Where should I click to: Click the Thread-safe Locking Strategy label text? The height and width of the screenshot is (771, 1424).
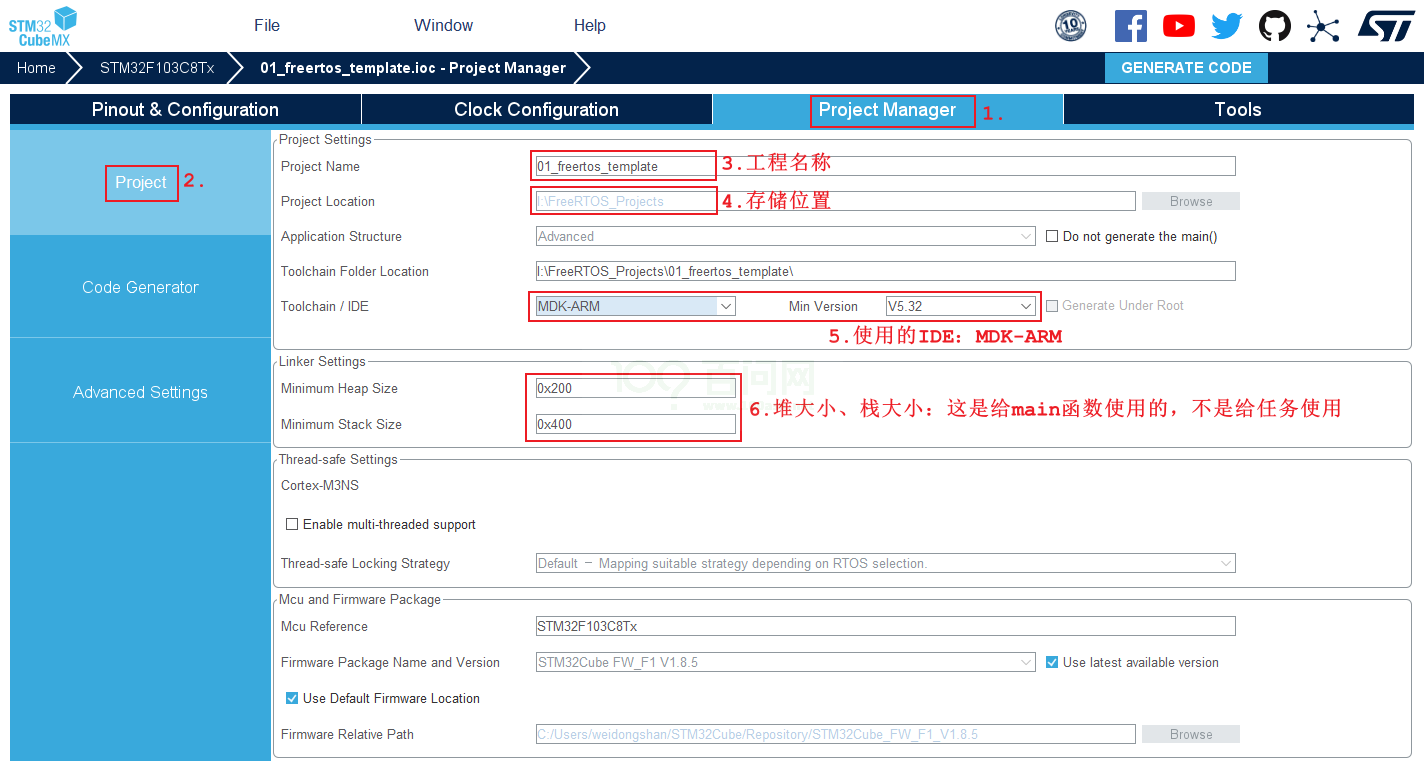pyautogui.click(x=365, y=563)
